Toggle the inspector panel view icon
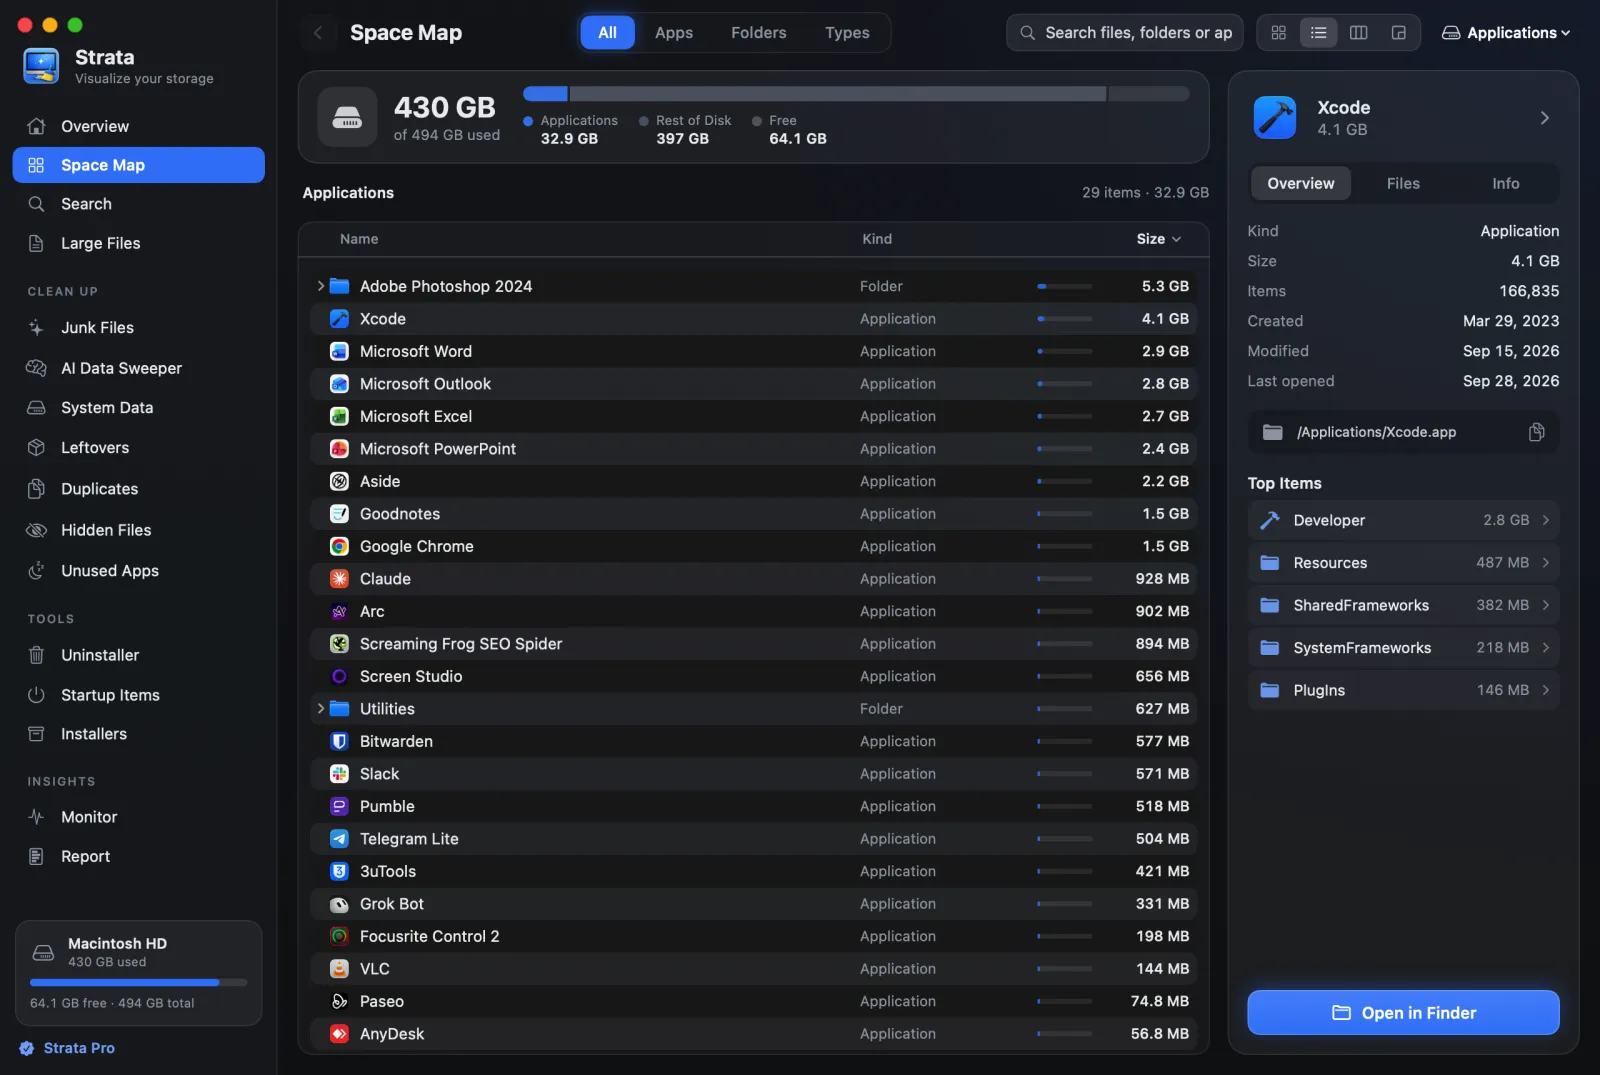1600x1075 pixels. point(1399,33)
